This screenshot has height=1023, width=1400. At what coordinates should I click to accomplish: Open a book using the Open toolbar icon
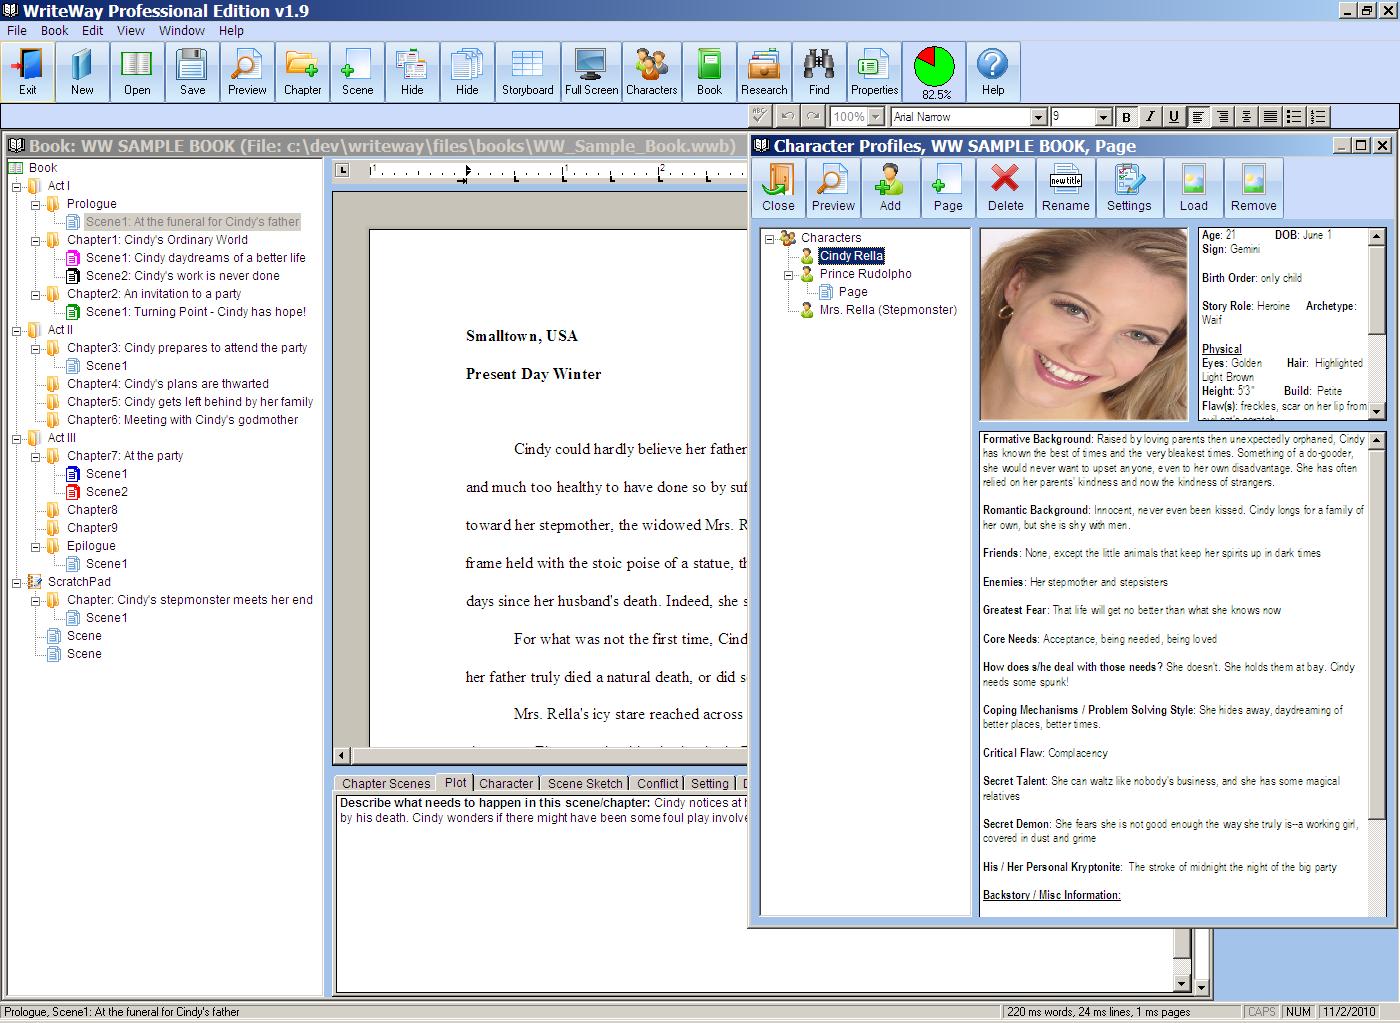[x=137, y=72]
